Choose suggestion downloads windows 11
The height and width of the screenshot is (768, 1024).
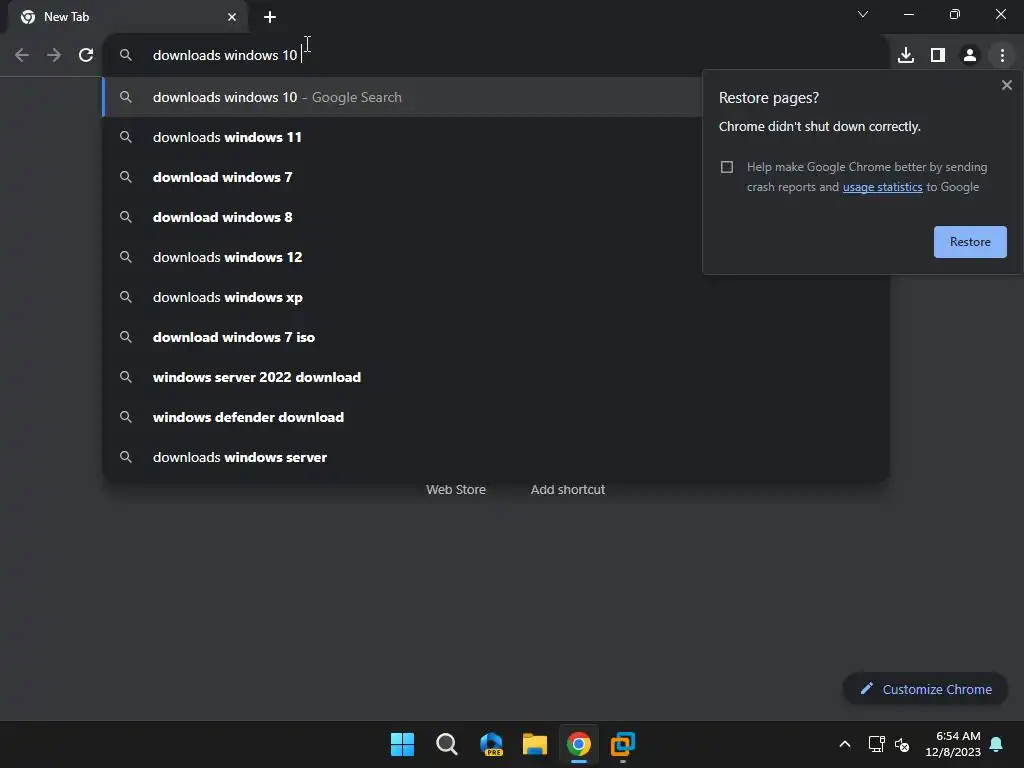click(x=402, y=137)
